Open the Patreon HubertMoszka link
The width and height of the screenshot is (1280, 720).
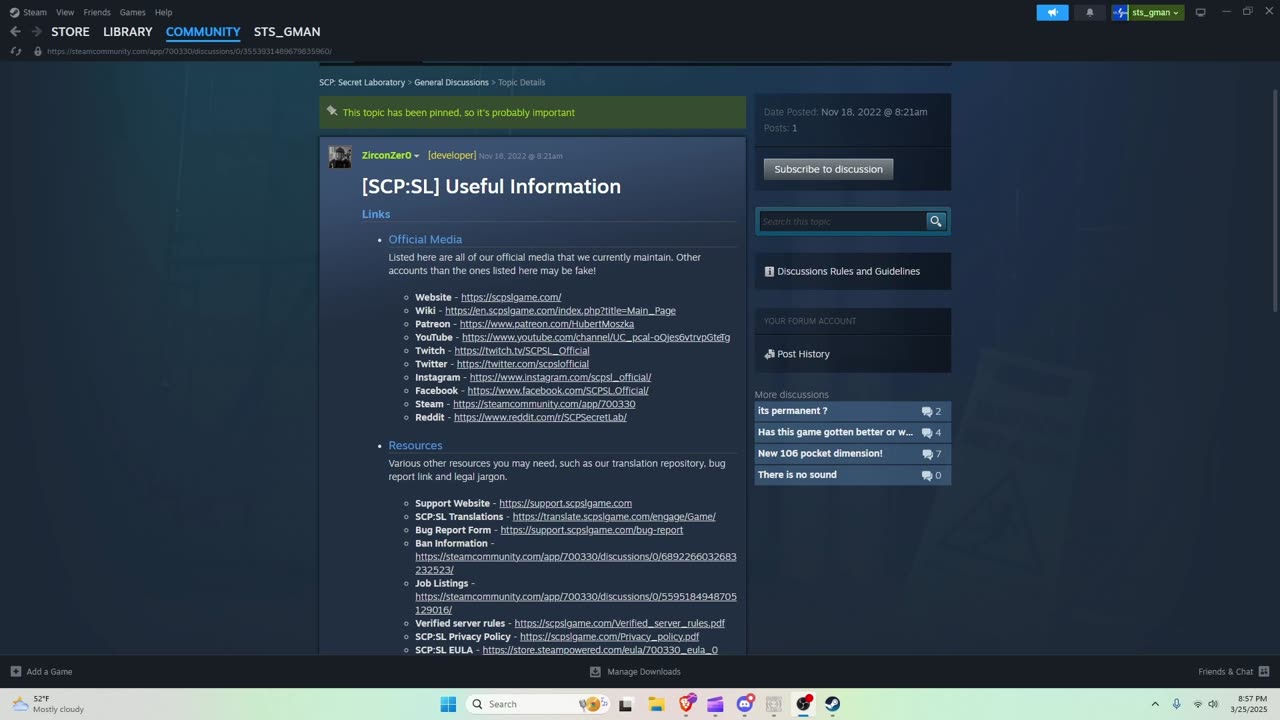(546, 324)
